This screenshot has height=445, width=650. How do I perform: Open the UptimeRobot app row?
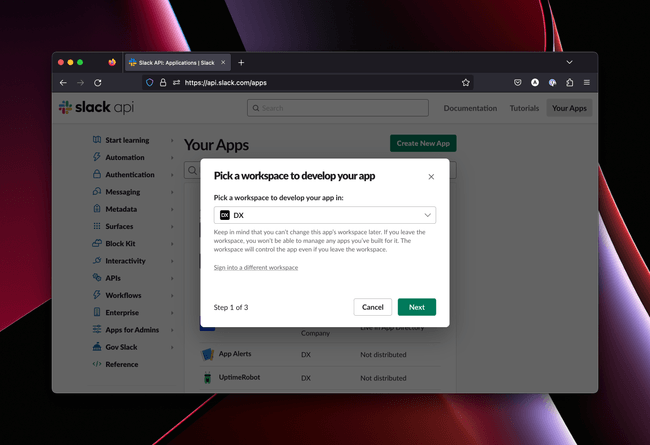tap(320, 378)
